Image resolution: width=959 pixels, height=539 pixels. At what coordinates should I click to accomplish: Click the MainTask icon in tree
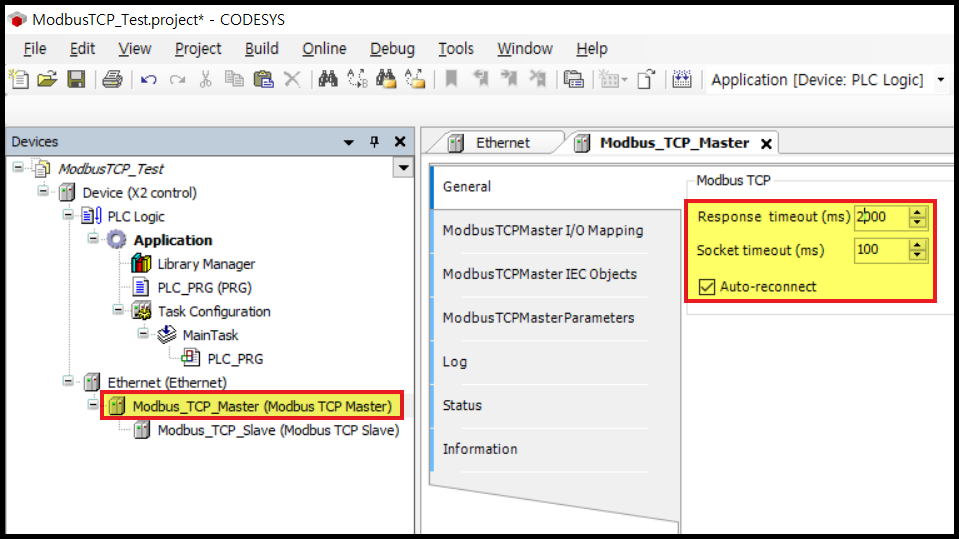(166, 335)
